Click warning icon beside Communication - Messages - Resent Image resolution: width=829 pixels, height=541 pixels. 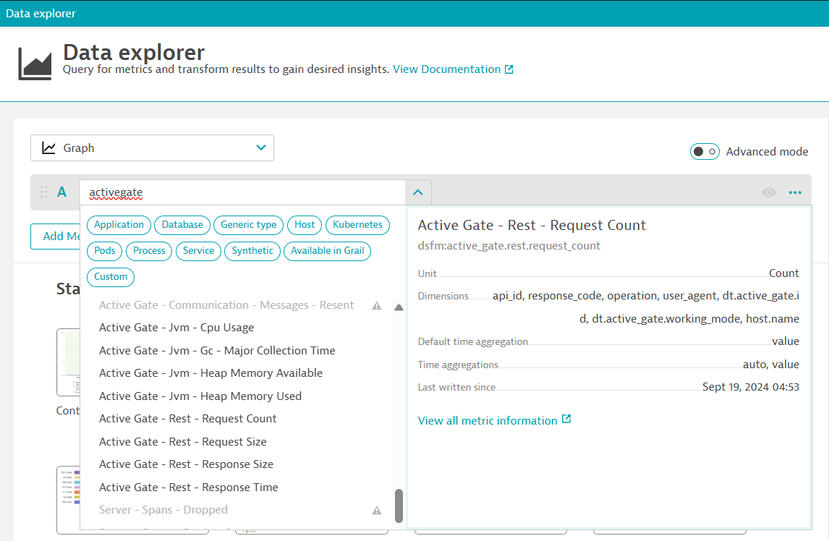(x=377, y=305)
